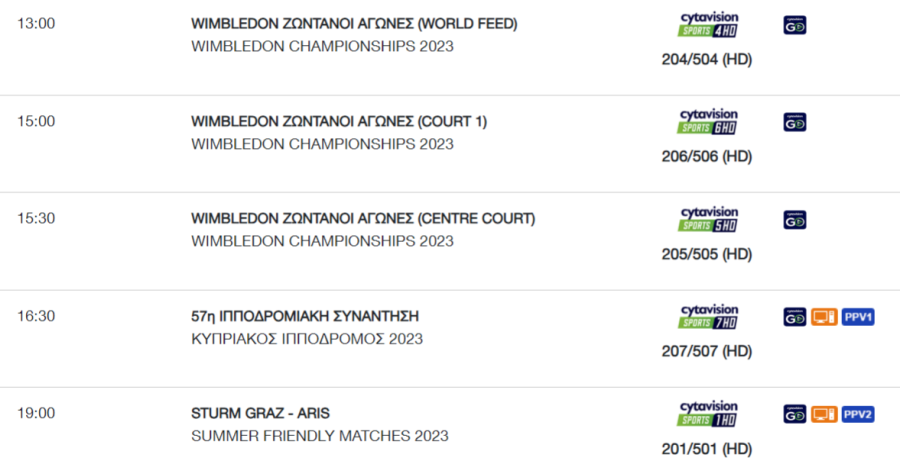
Task: Open Wimbledon World Feed programme title
Action: [354, 24]
